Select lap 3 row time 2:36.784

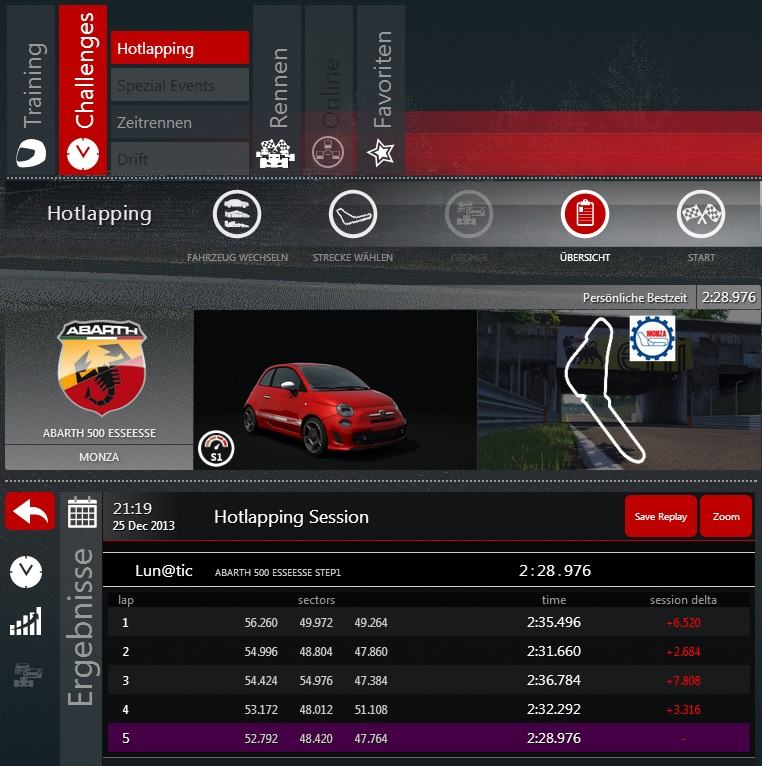coord(553,680)
